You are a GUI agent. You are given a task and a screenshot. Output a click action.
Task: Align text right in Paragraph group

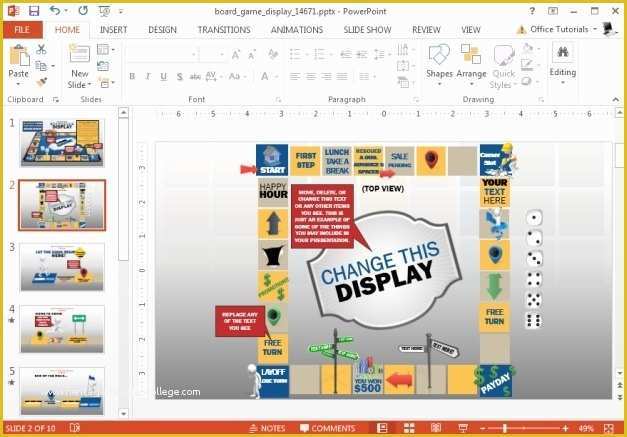[x=326, y=76]
